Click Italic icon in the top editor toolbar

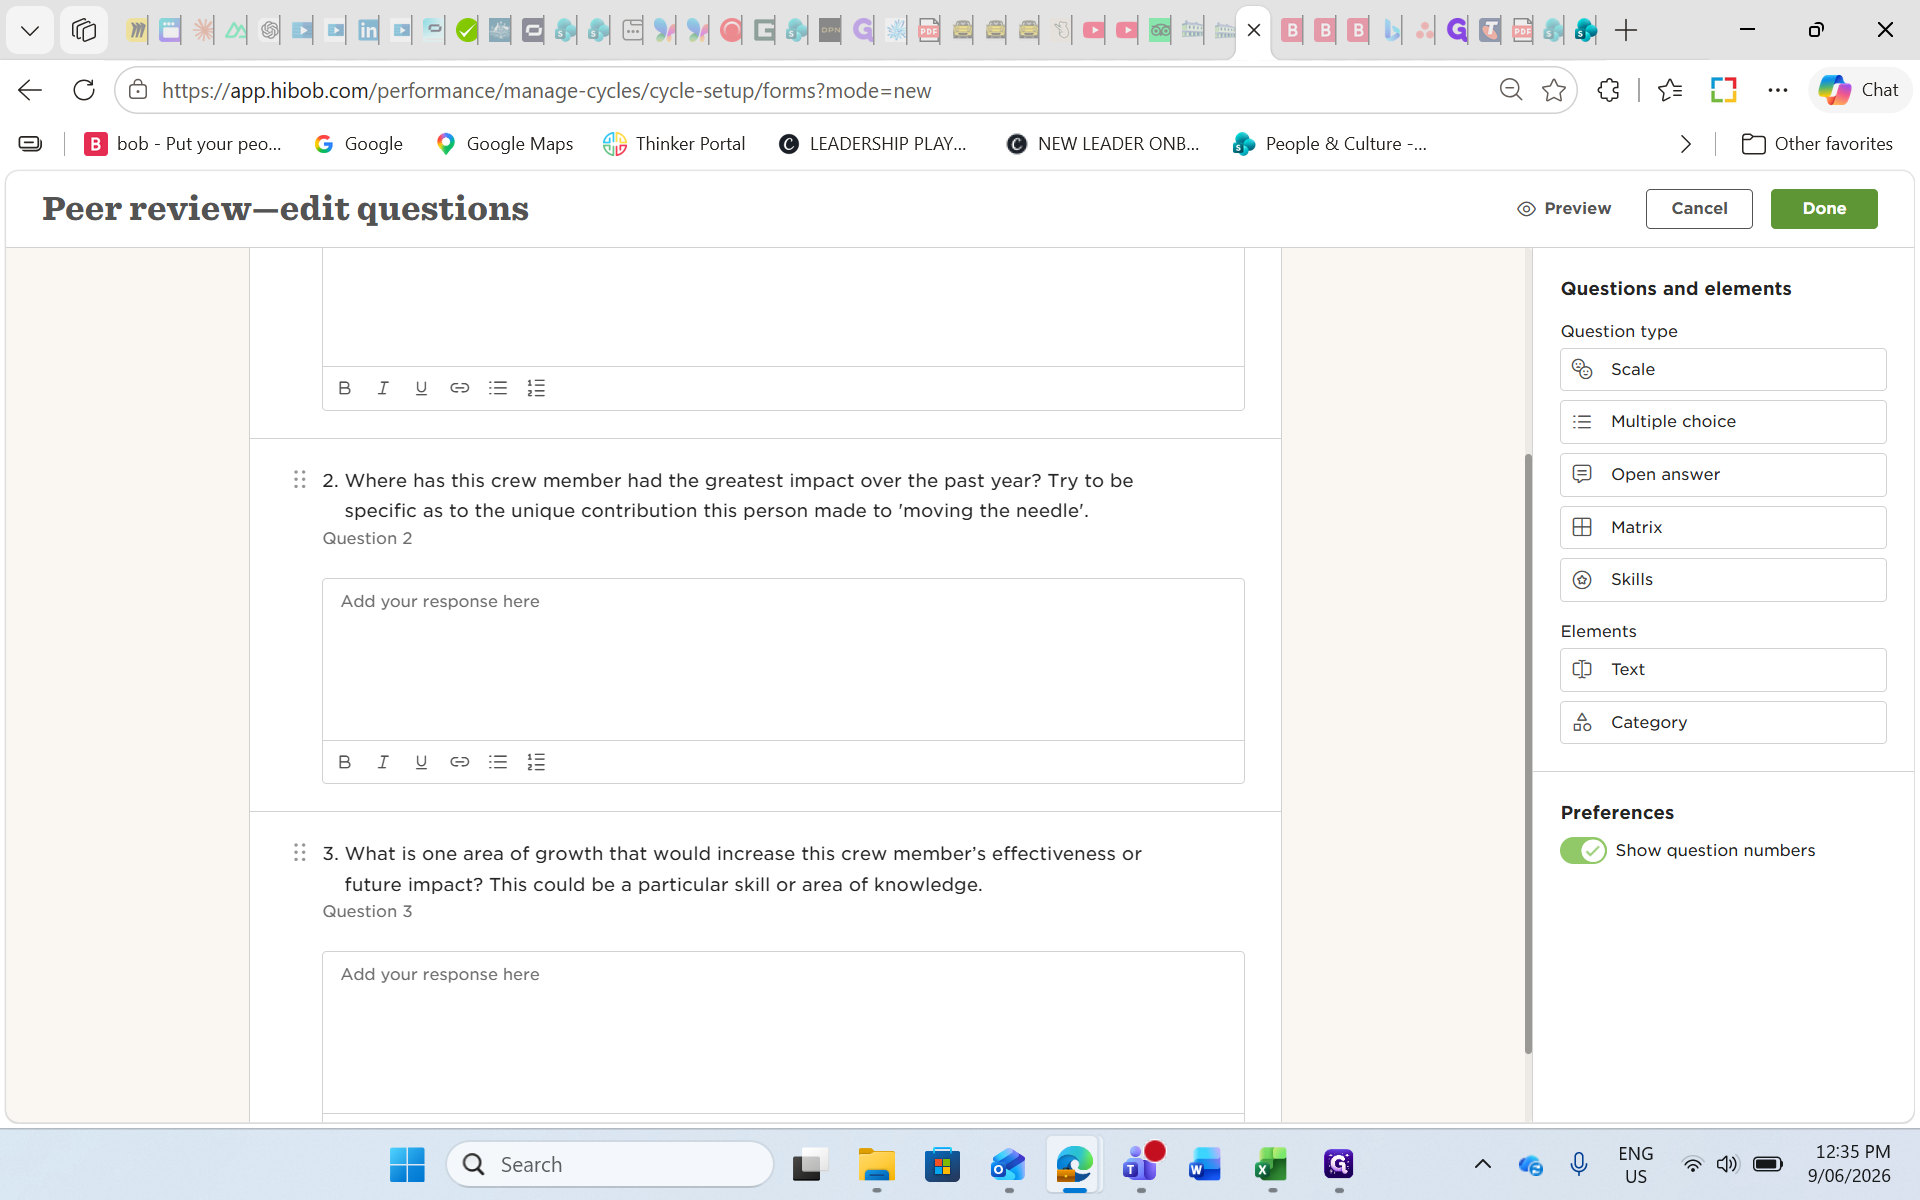coord(383,388)
